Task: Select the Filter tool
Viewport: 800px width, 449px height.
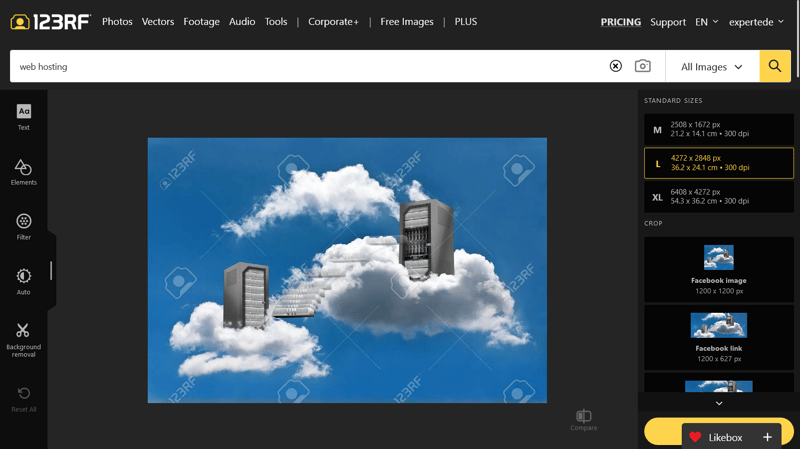Action: 23,227
